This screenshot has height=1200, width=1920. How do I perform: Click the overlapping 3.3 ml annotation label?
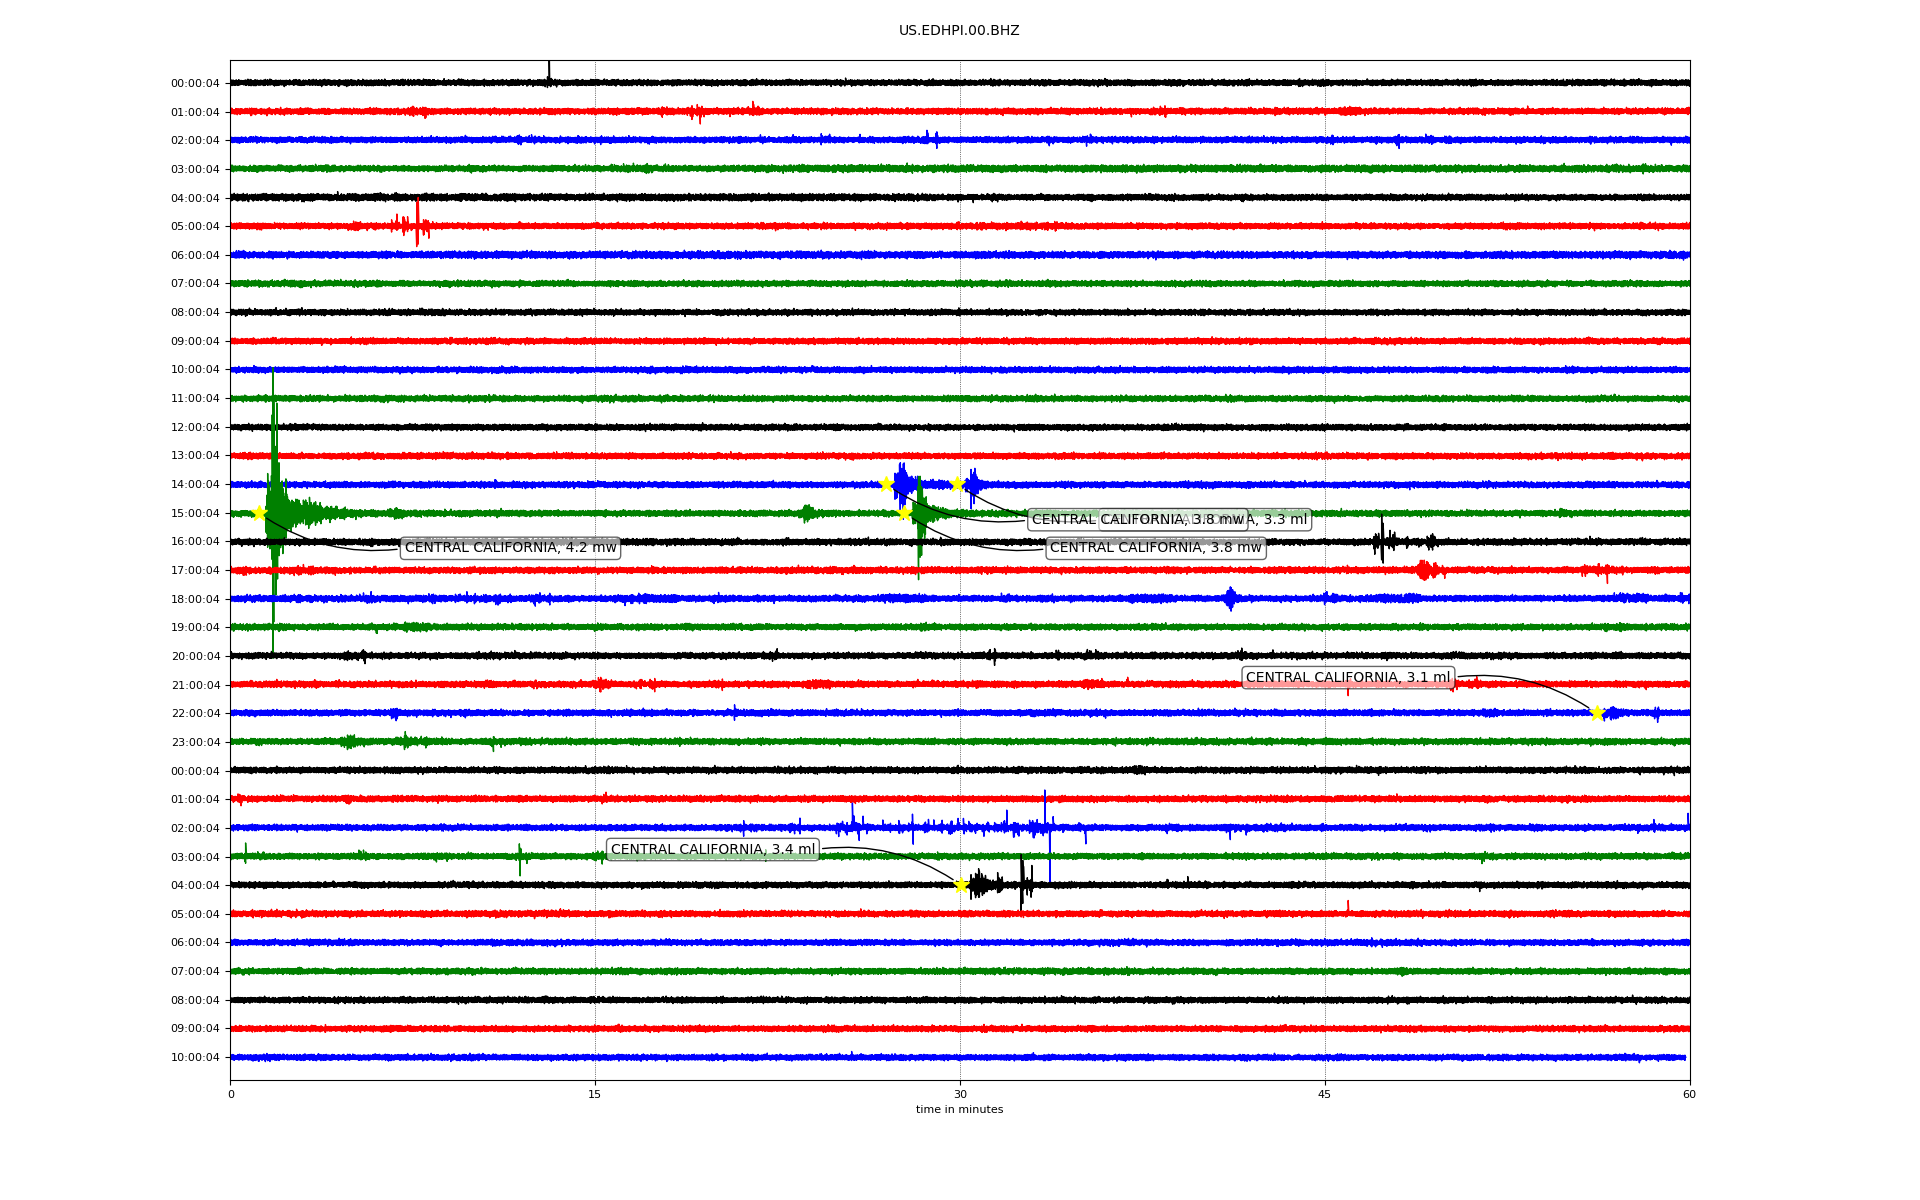click(x=1284, y=519)
